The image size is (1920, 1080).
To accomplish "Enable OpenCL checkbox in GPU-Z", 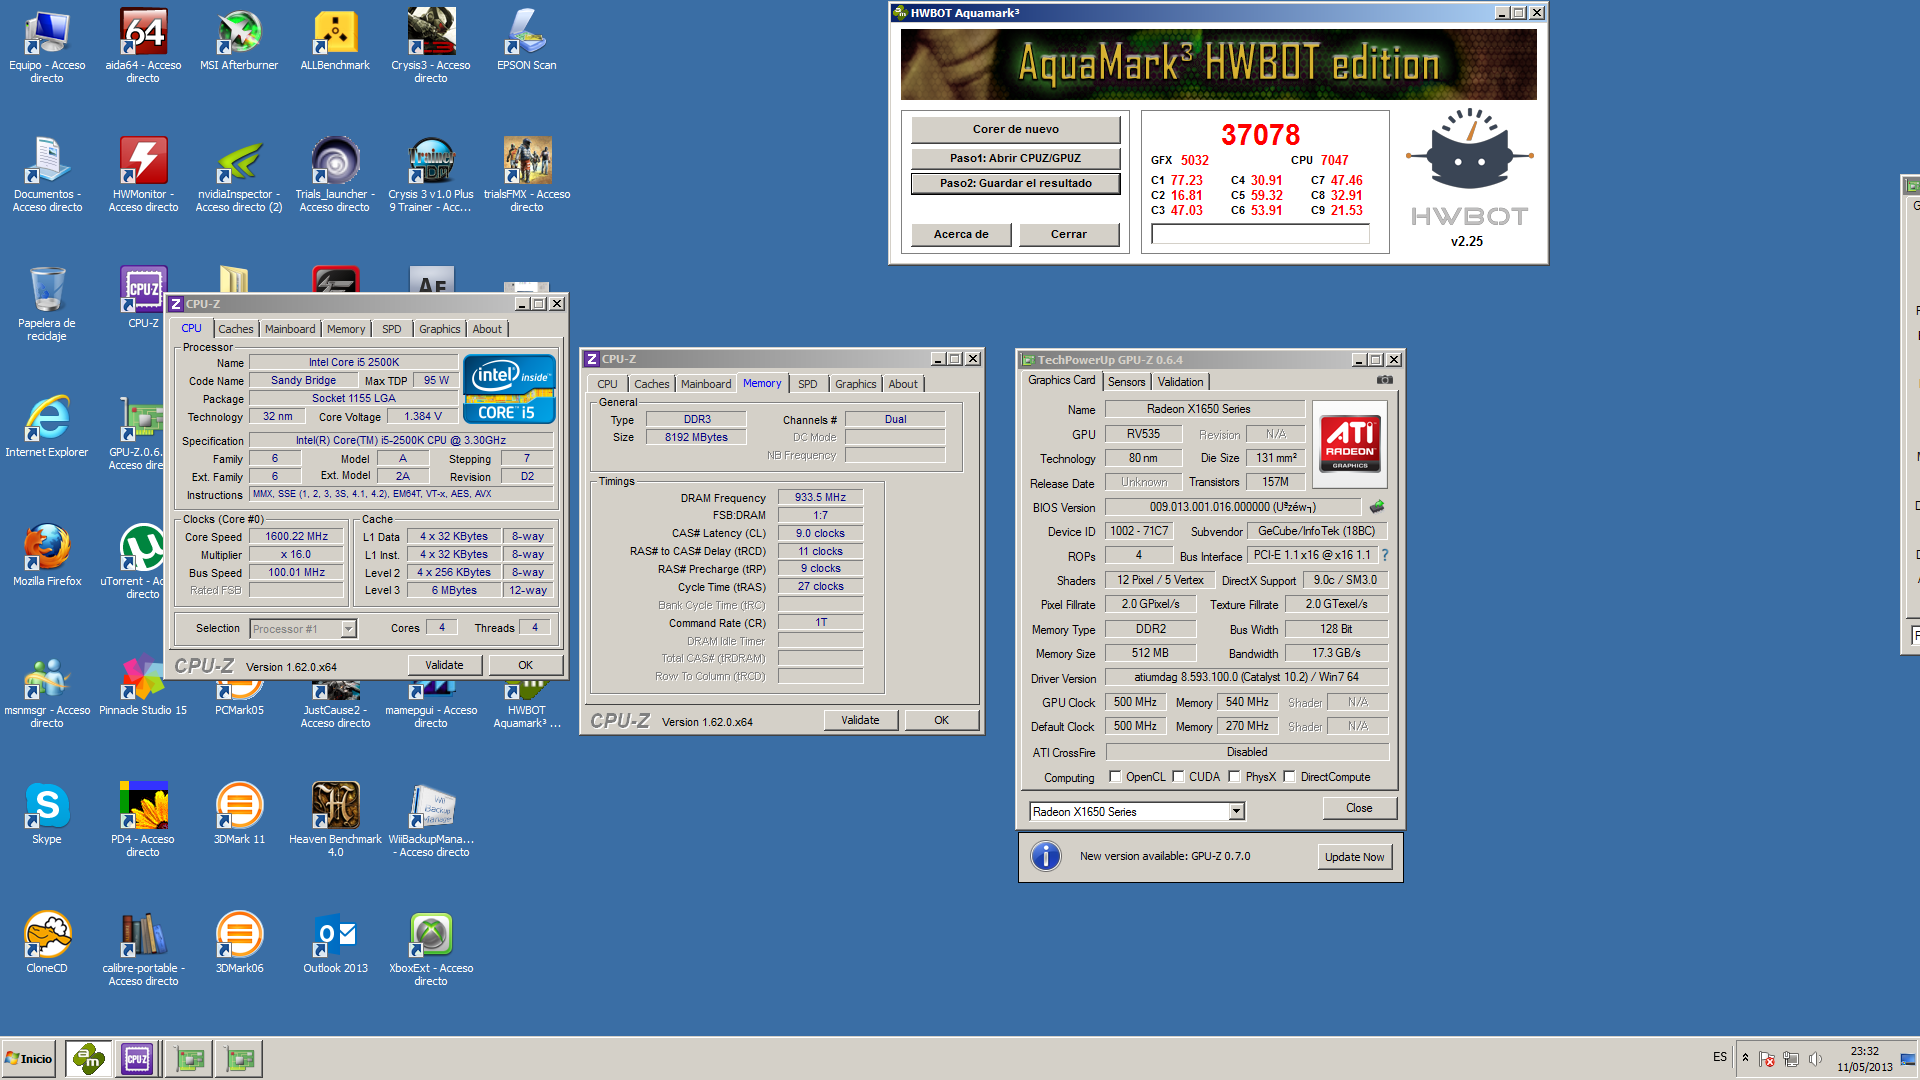I will (1115, 777).
